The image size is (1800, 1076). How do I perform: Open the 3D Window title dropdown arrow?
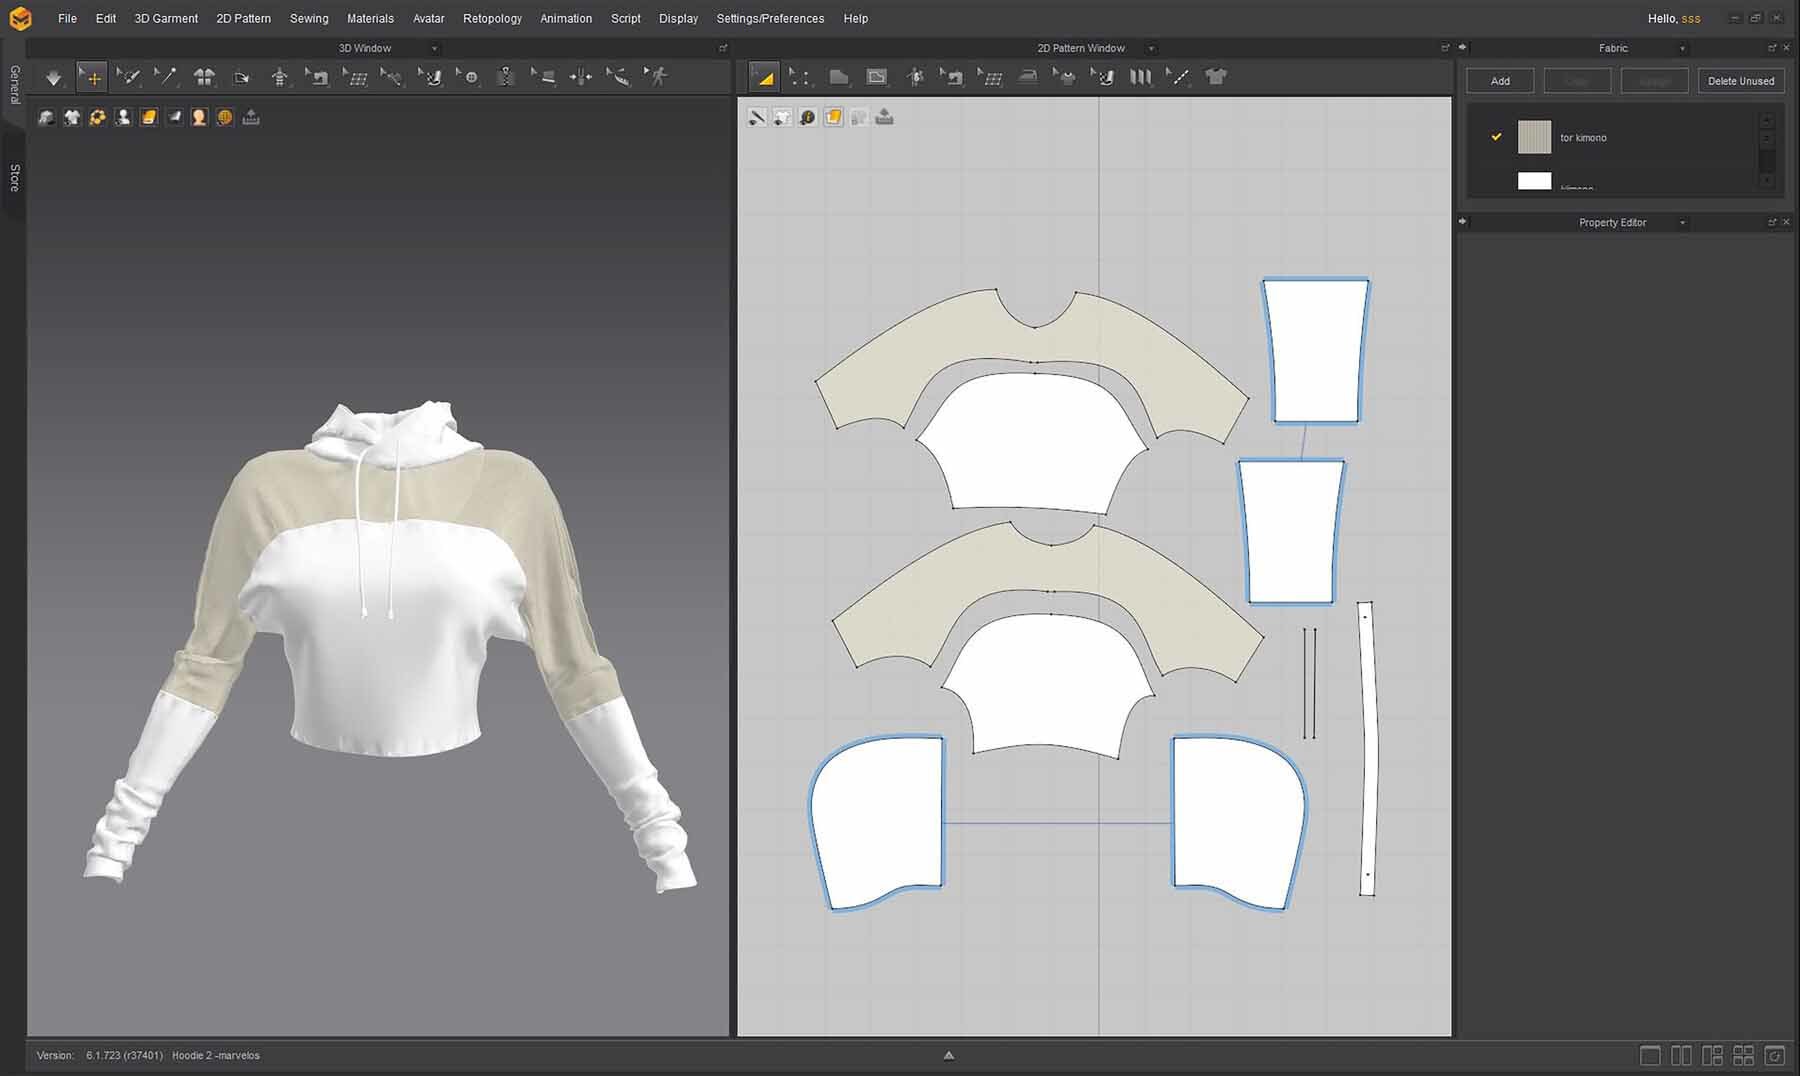pos(434,48)
